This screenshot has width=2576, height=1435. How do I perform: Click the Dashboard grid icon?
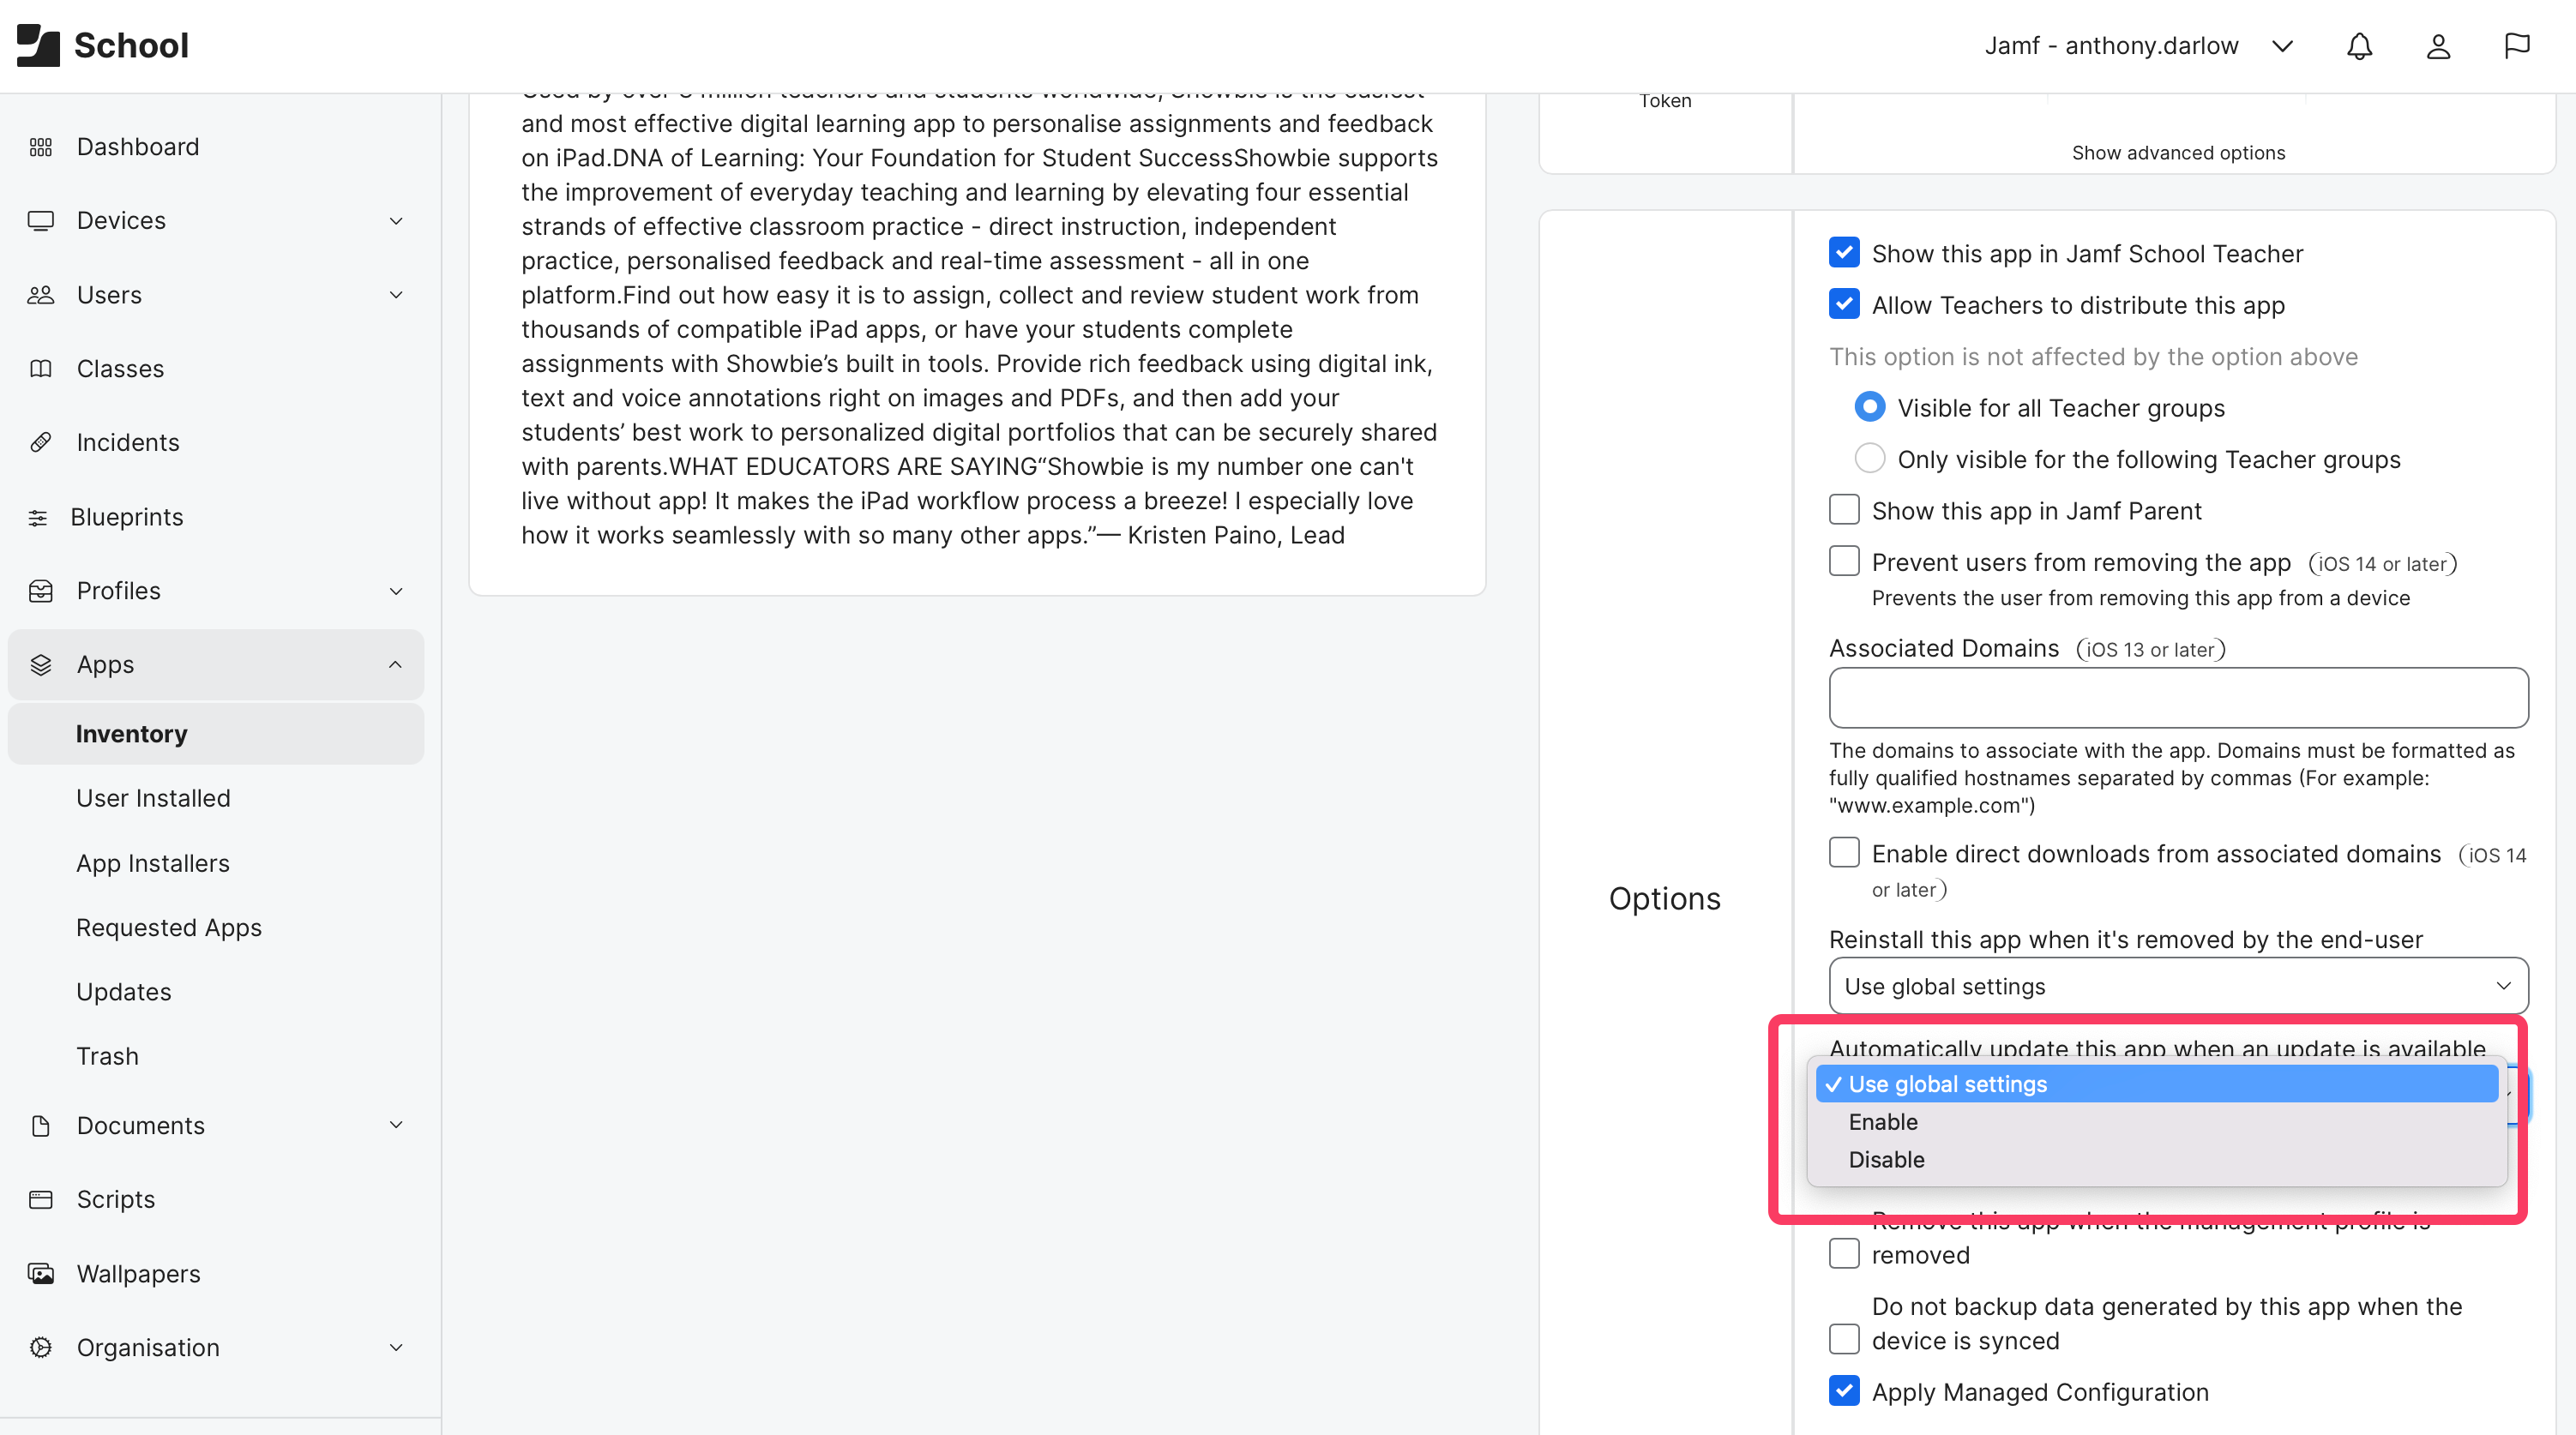pos(41,147)
